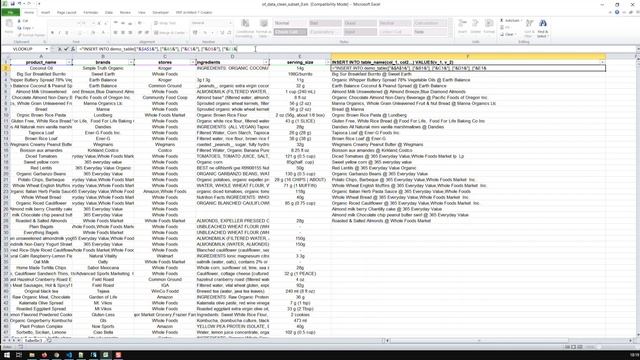
Task: Center the cell text horizontally
Action: coord(123,33)
